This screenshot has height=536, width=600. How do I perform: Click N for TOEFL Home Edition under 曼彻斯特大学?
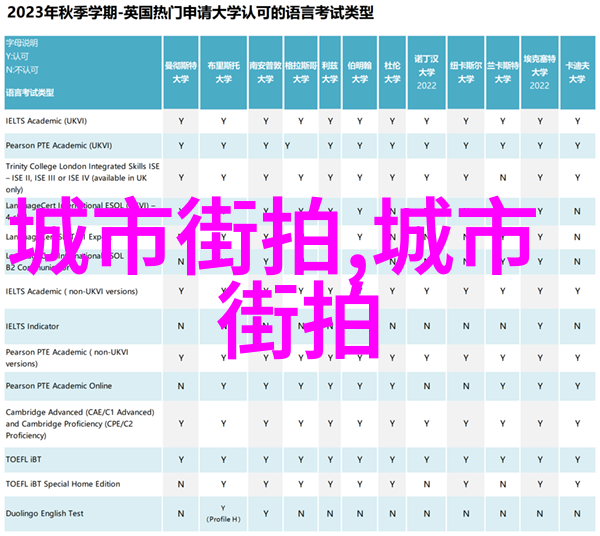pyautogui.click(x=181, y=484)
